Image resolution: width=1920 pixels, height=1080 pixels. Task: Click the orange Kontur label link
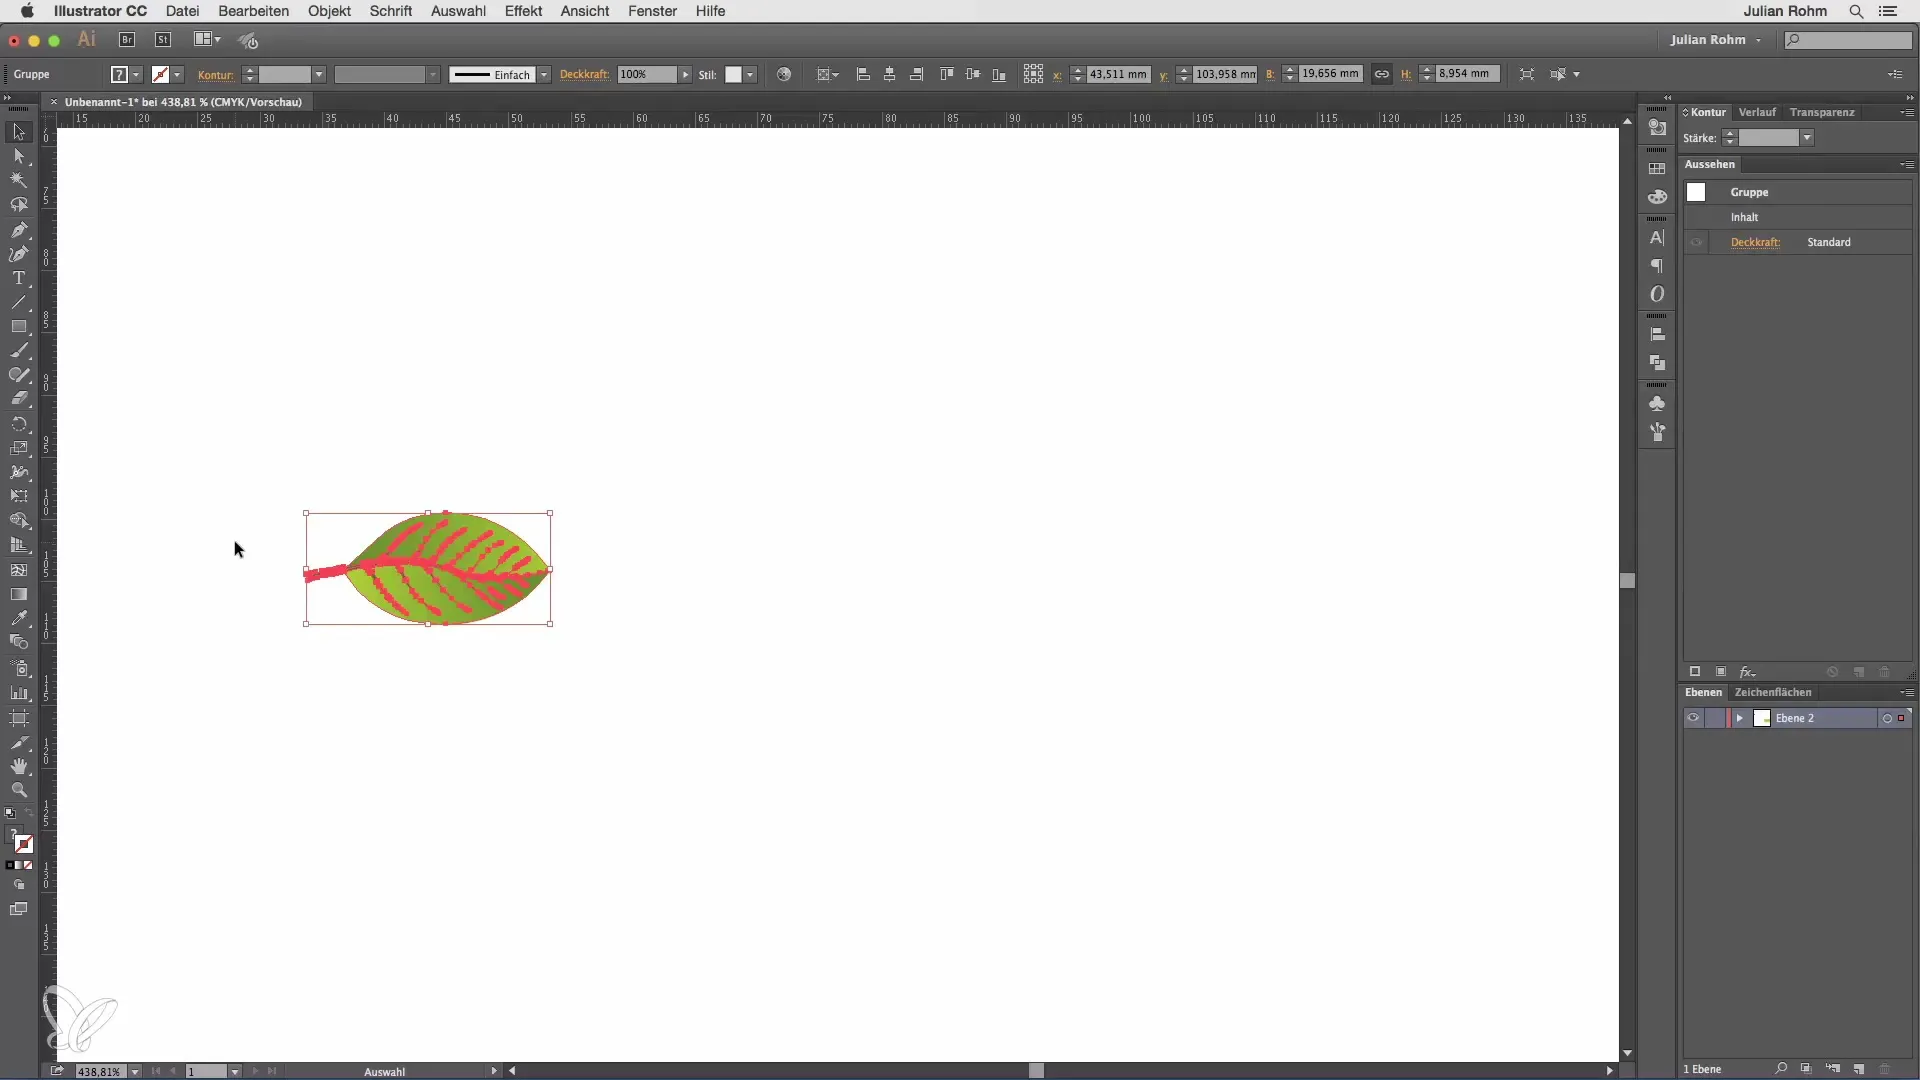pos(215,75)
